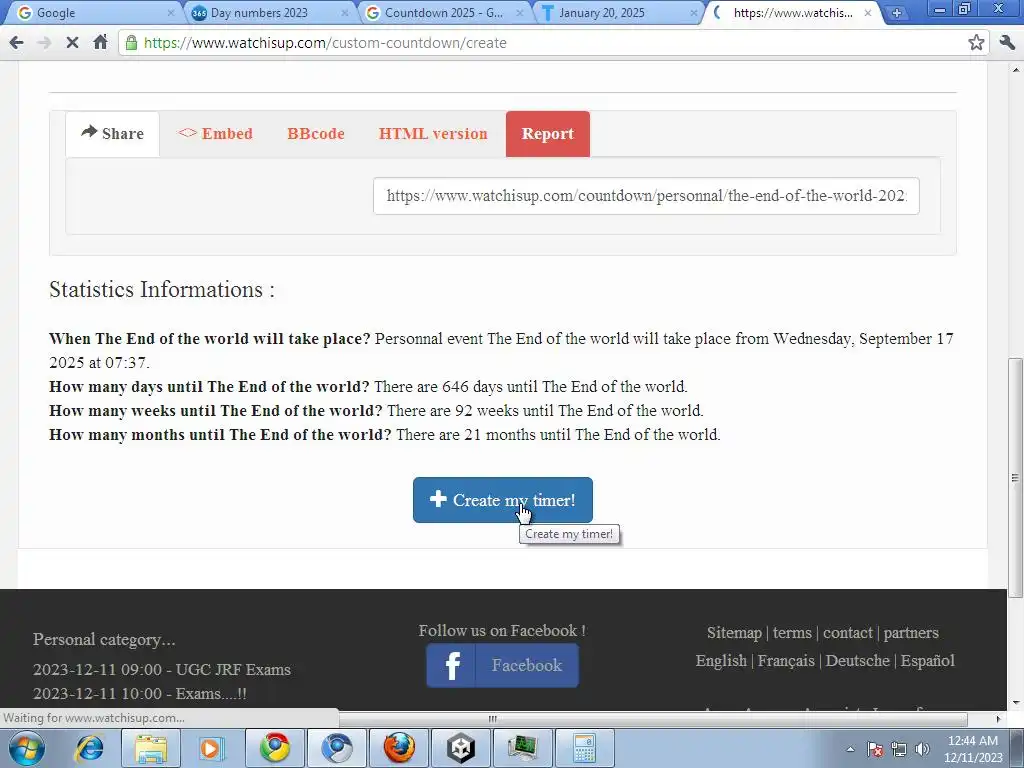Image resolution: width=1024 pixels, height=768 pixels.
Task: Open the partners footer link
Action: pyautogui.click(x=911, y=633)
